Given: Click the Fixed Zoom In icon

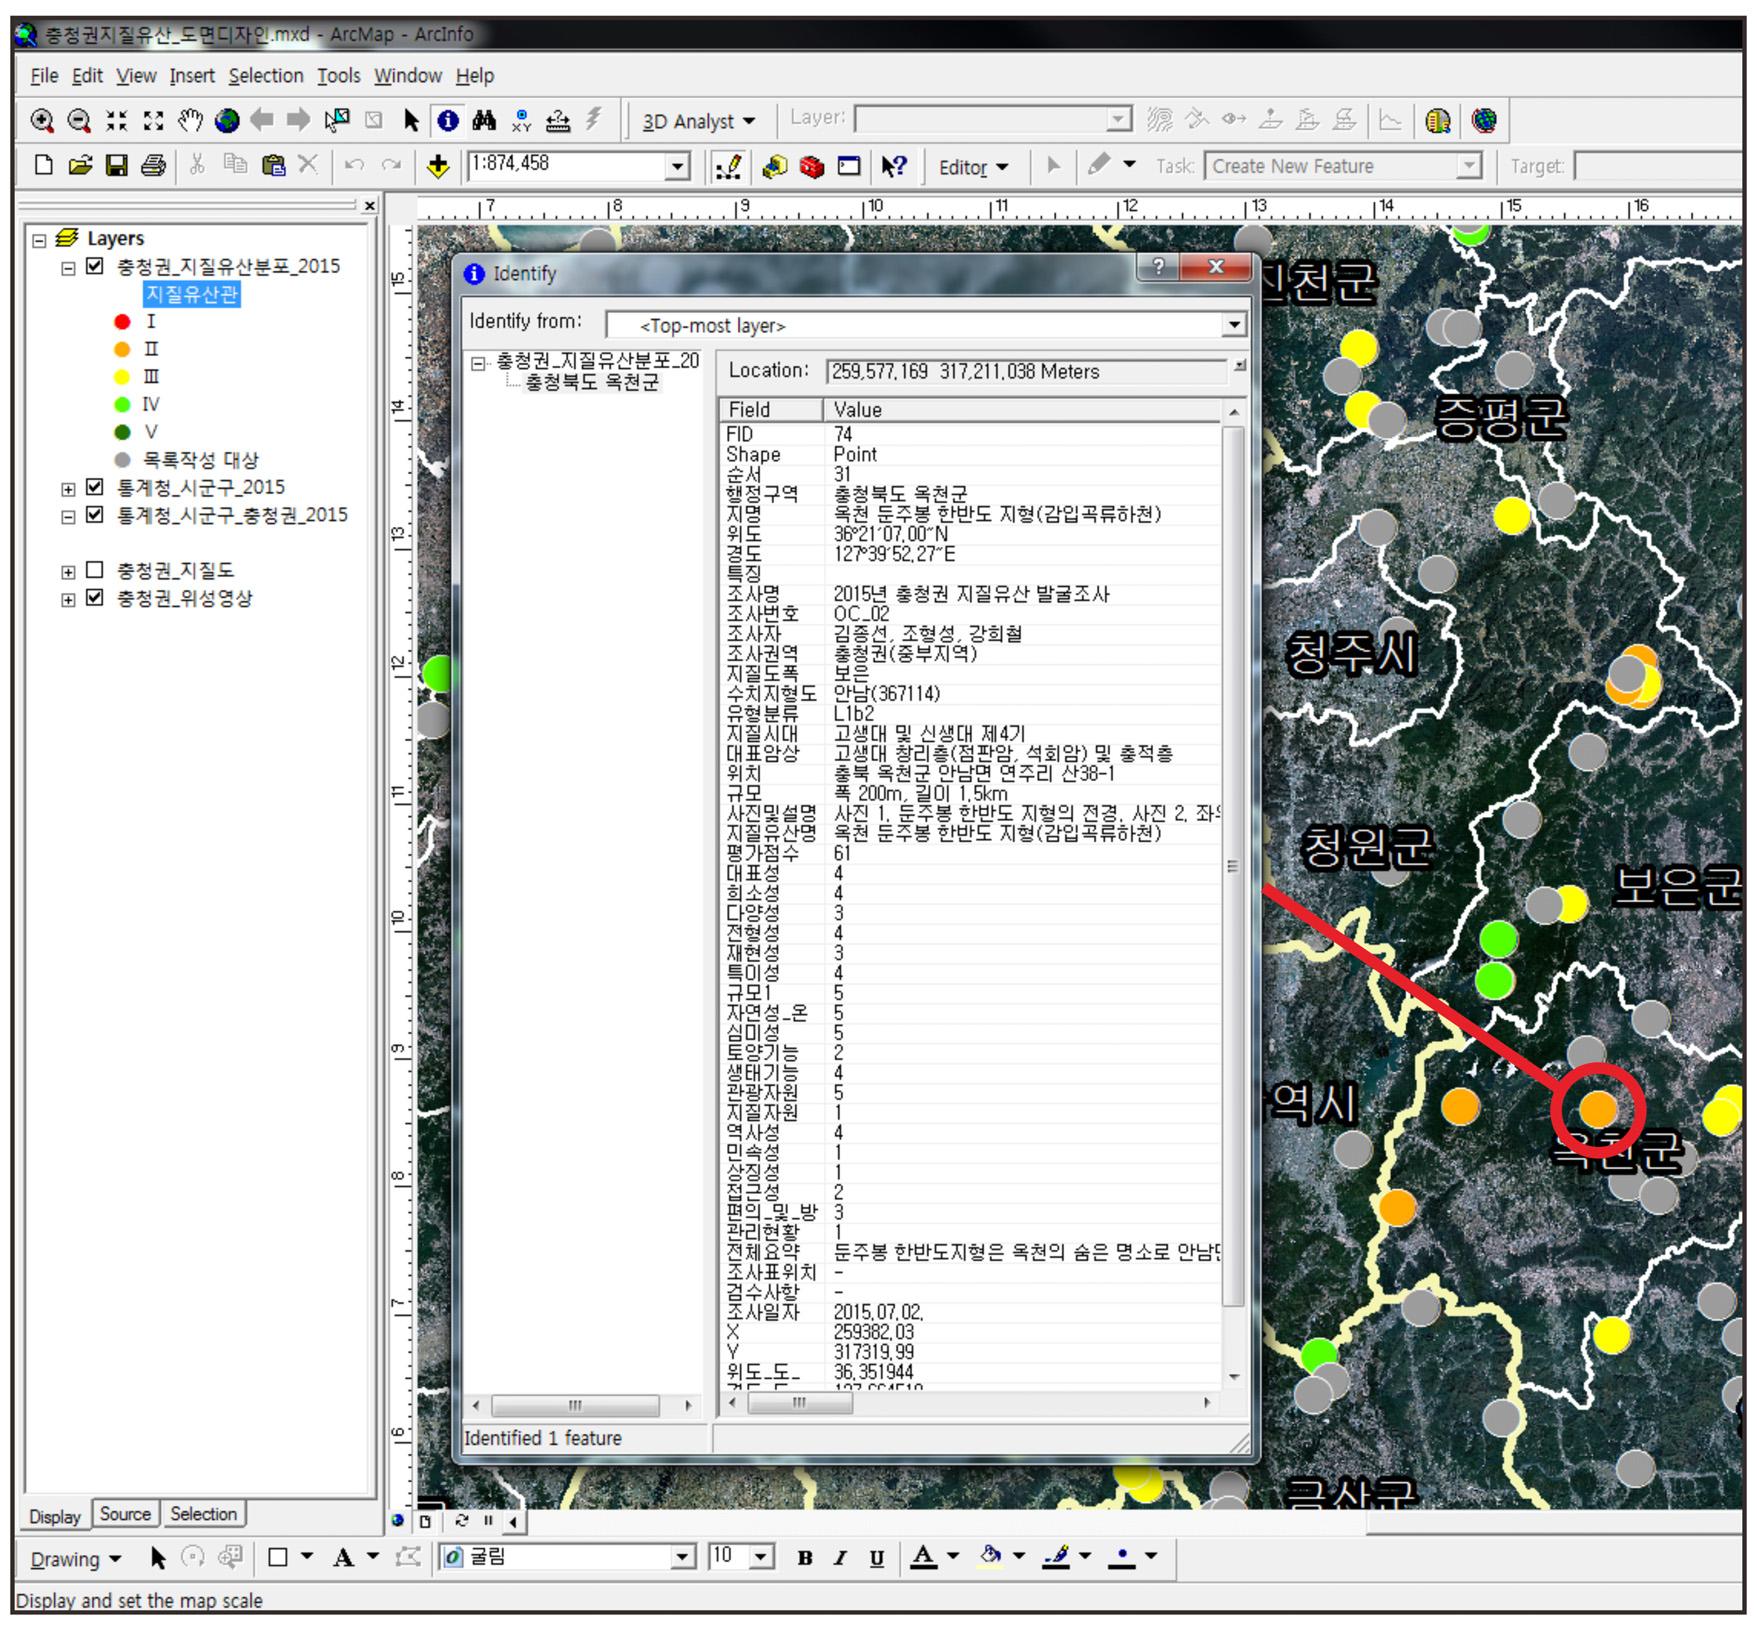Looking at the screenshot, I should tap(117, 121).
